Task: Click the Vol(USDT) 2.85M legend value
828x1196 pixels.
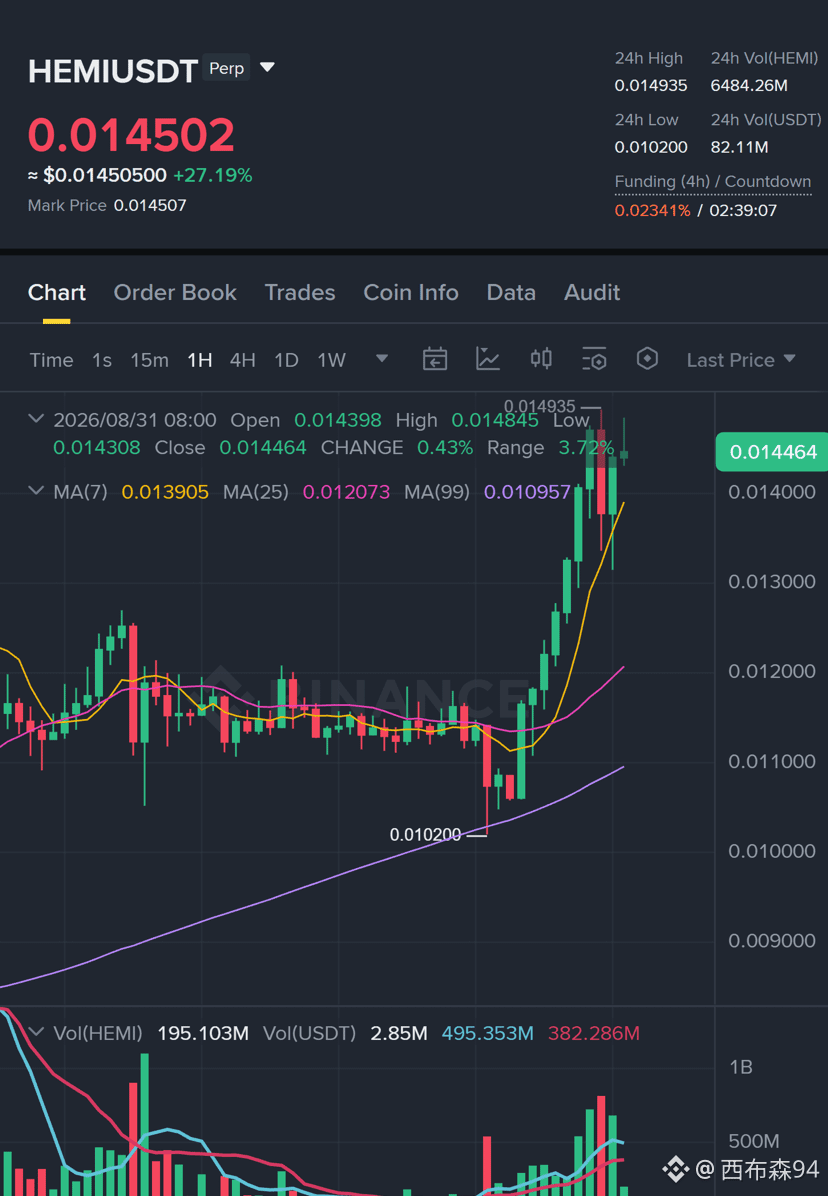Action: point(399,1034)
